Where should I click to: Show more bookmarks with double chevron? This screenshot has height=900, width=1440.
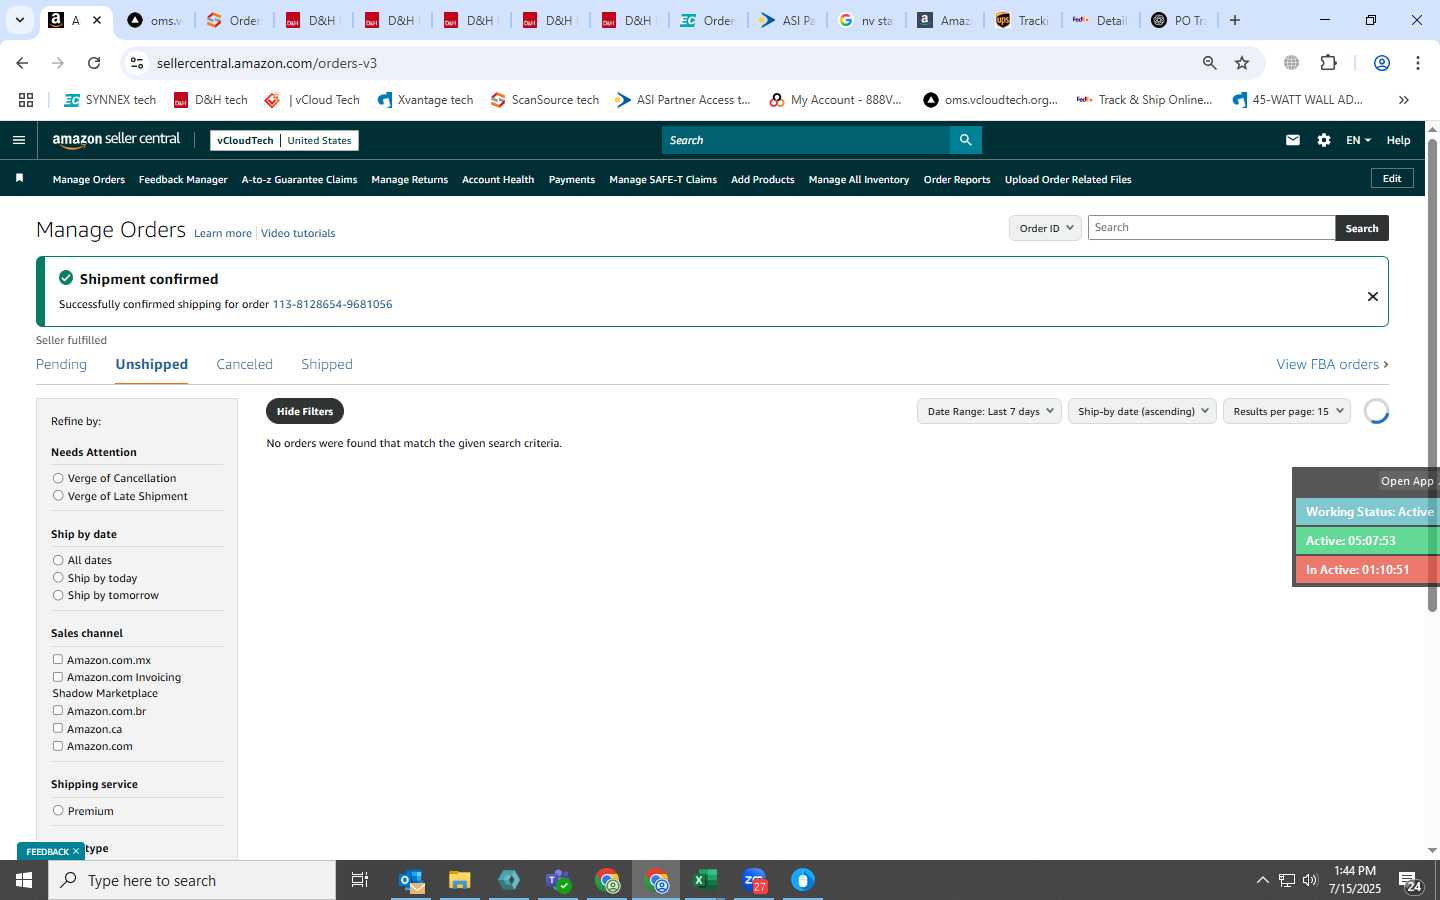click(x=1404, y=100)
